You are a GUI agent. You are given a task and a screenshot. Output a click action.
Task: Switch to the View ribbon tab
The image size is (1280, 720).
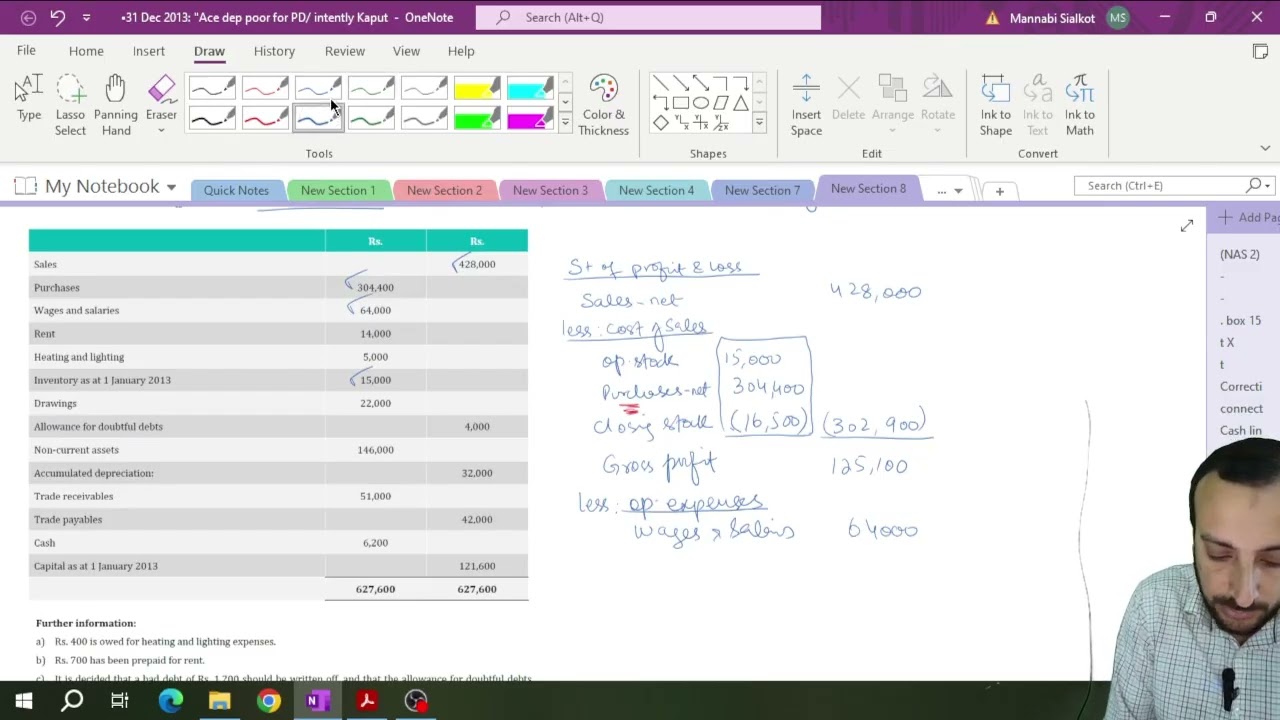click(406, 51)
